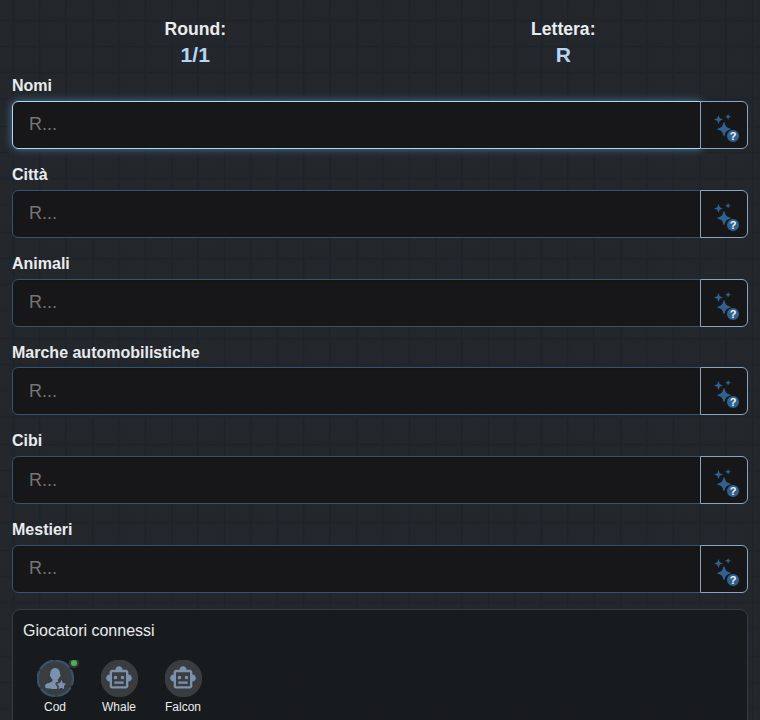This screenshot has height=720, width=760.
Task: Get a suggestion for the Animali field
Action: (x=724, y=303)
